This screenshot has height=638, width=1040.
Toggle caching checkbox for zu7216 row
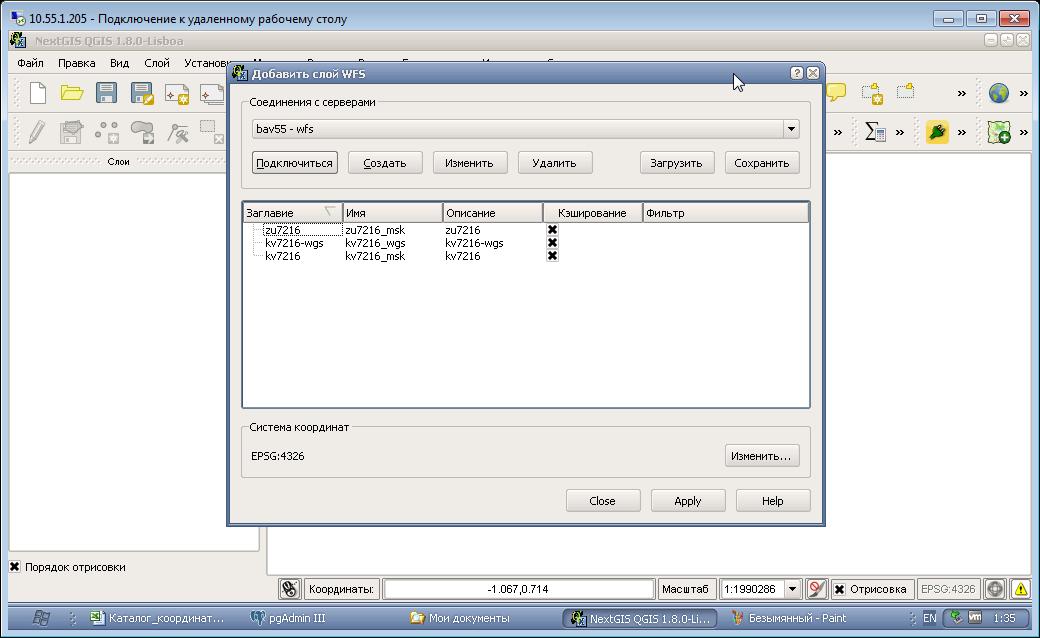(552, 229)
